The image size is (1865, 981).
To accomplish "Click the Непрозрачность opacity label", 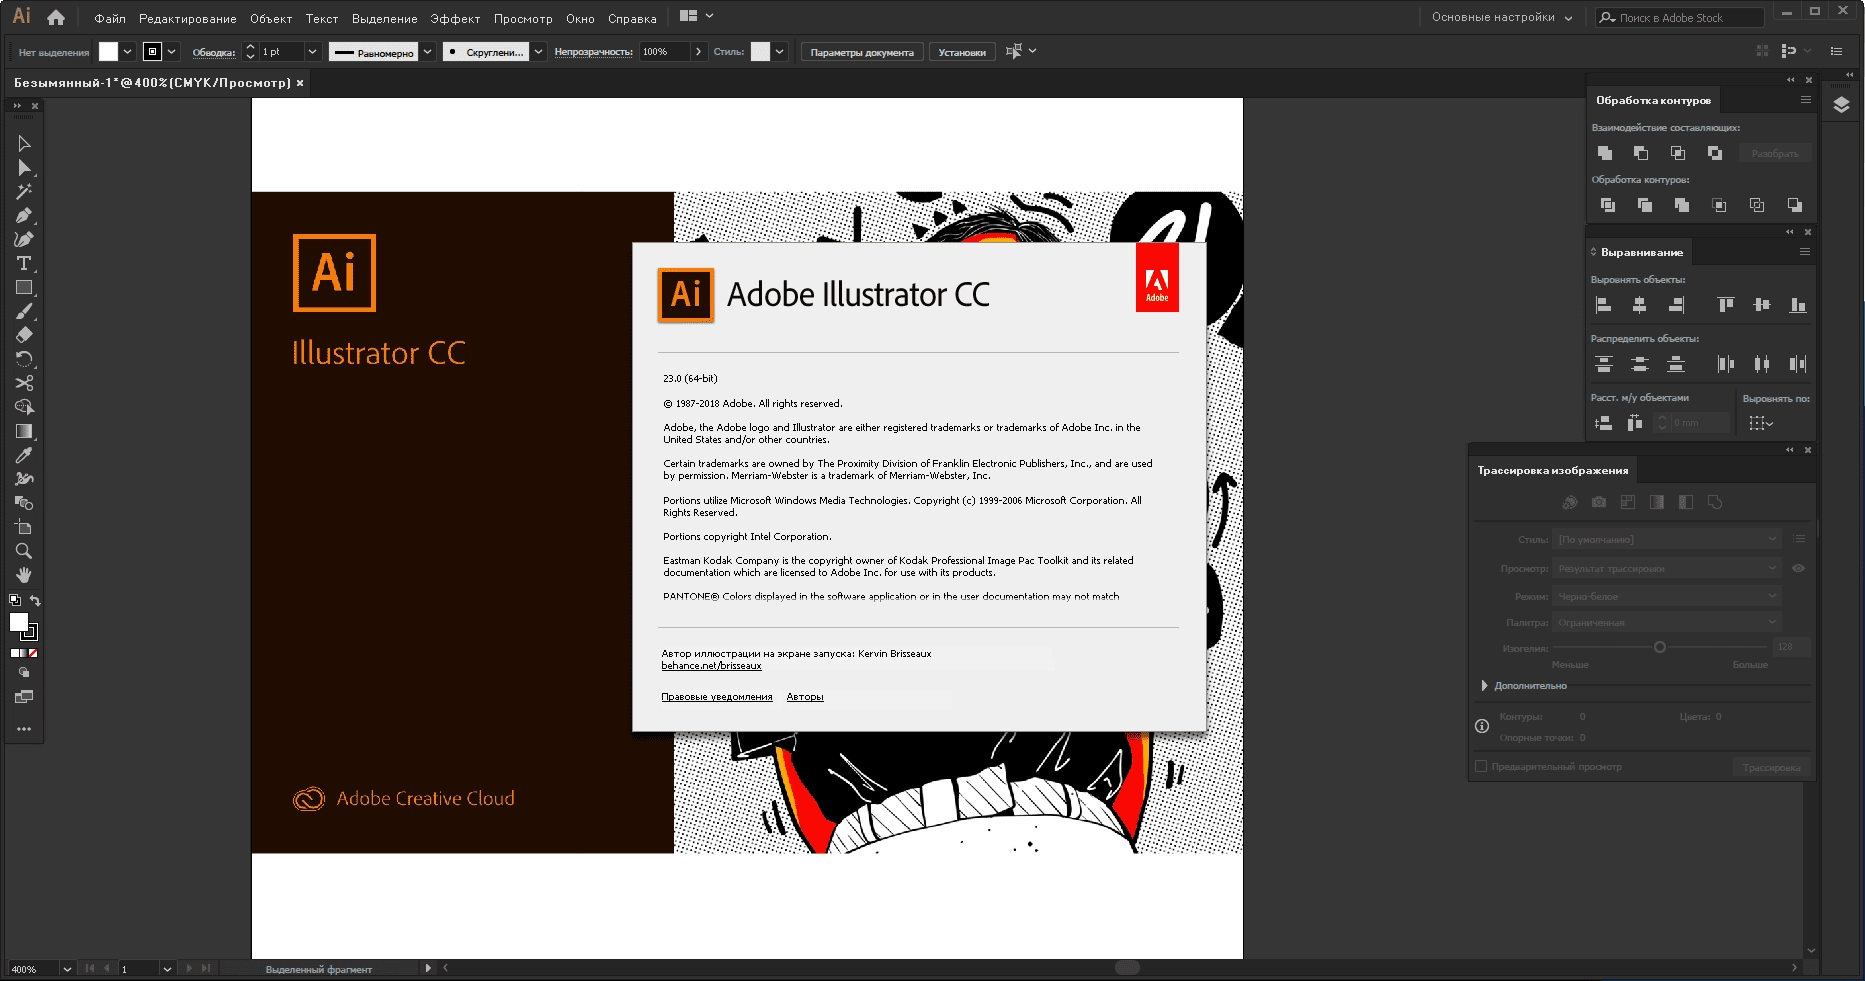I will [x=594, y=52].
